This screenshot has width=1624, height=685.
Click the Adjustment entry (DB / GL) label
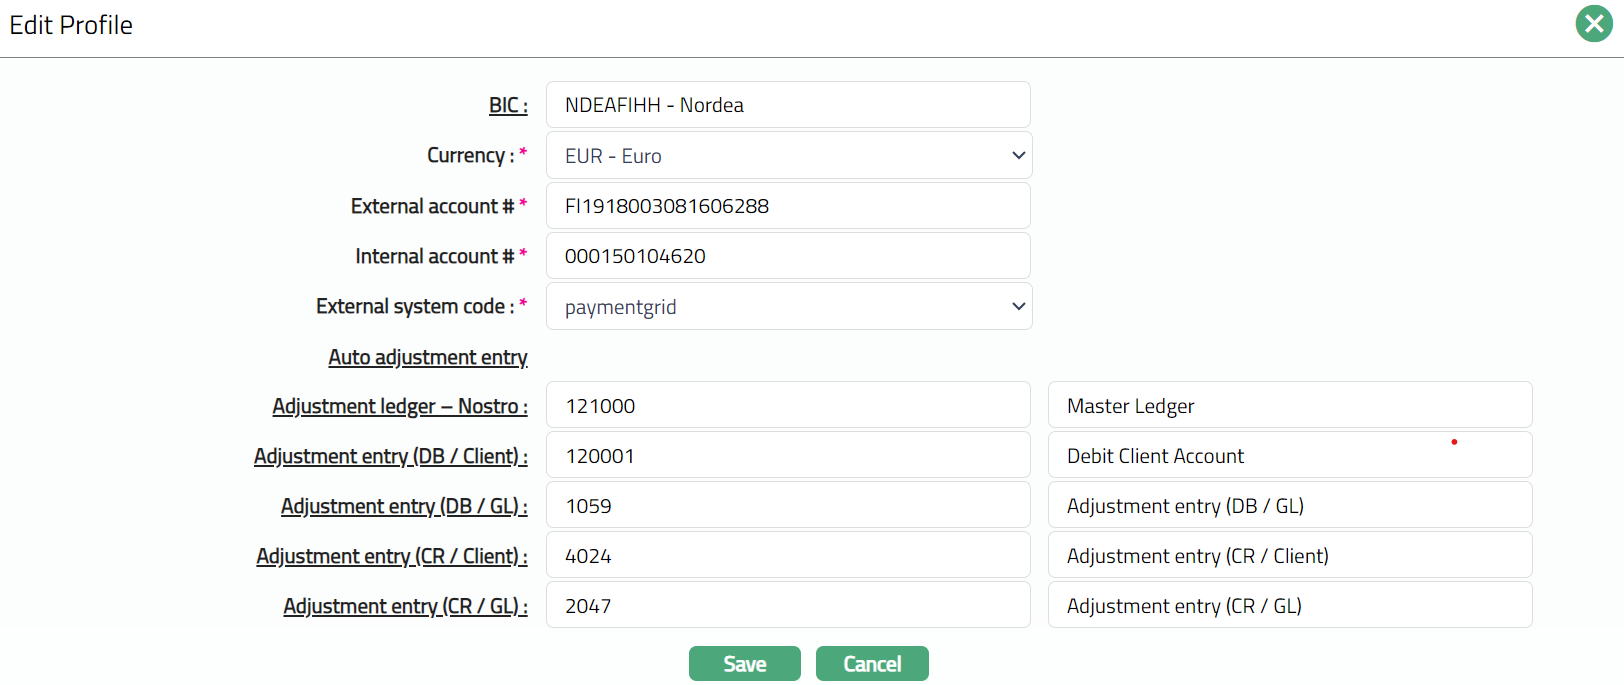pyautogui.click(x=403, y=506)
